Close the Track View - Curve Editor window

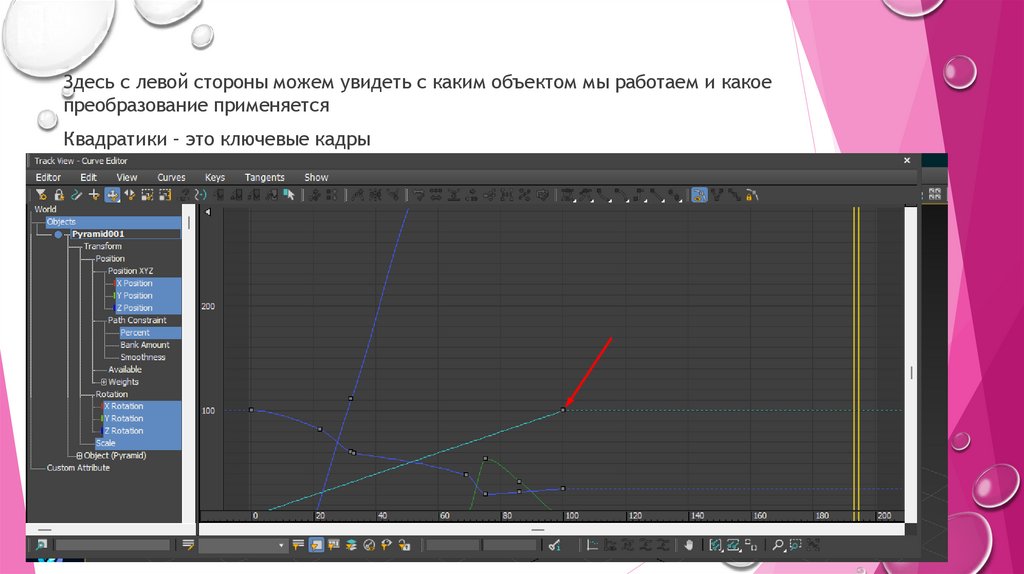click(x=906, y=161)
